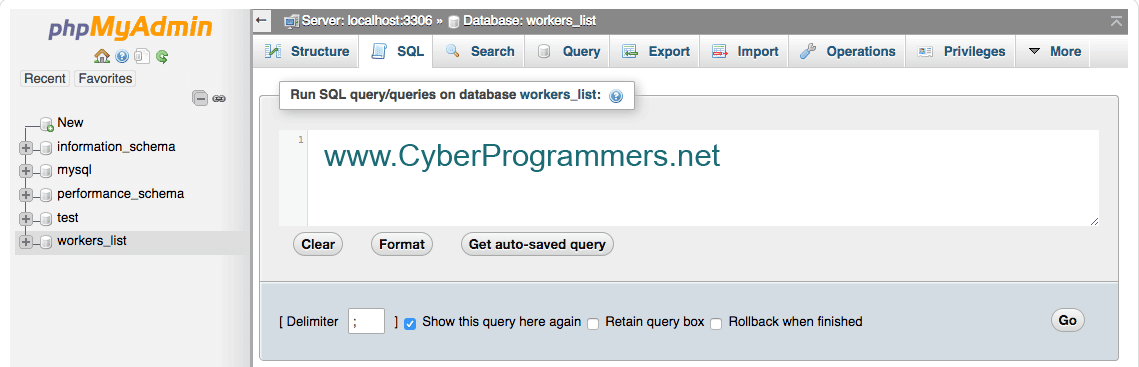Click the New database icon
The image size is (1139, 367).
pyautogui.click(x=47, y=124)
